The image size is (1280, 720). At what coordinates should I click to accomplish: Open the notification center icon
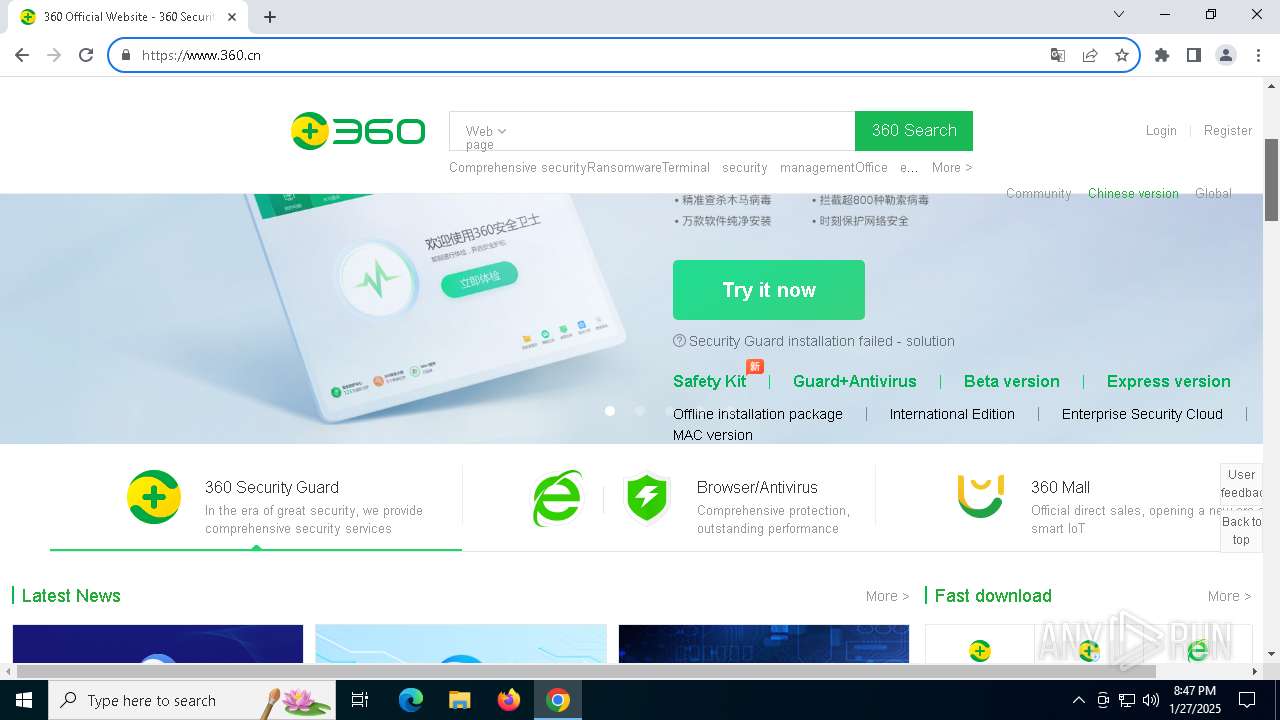(x=1247, y=700)
